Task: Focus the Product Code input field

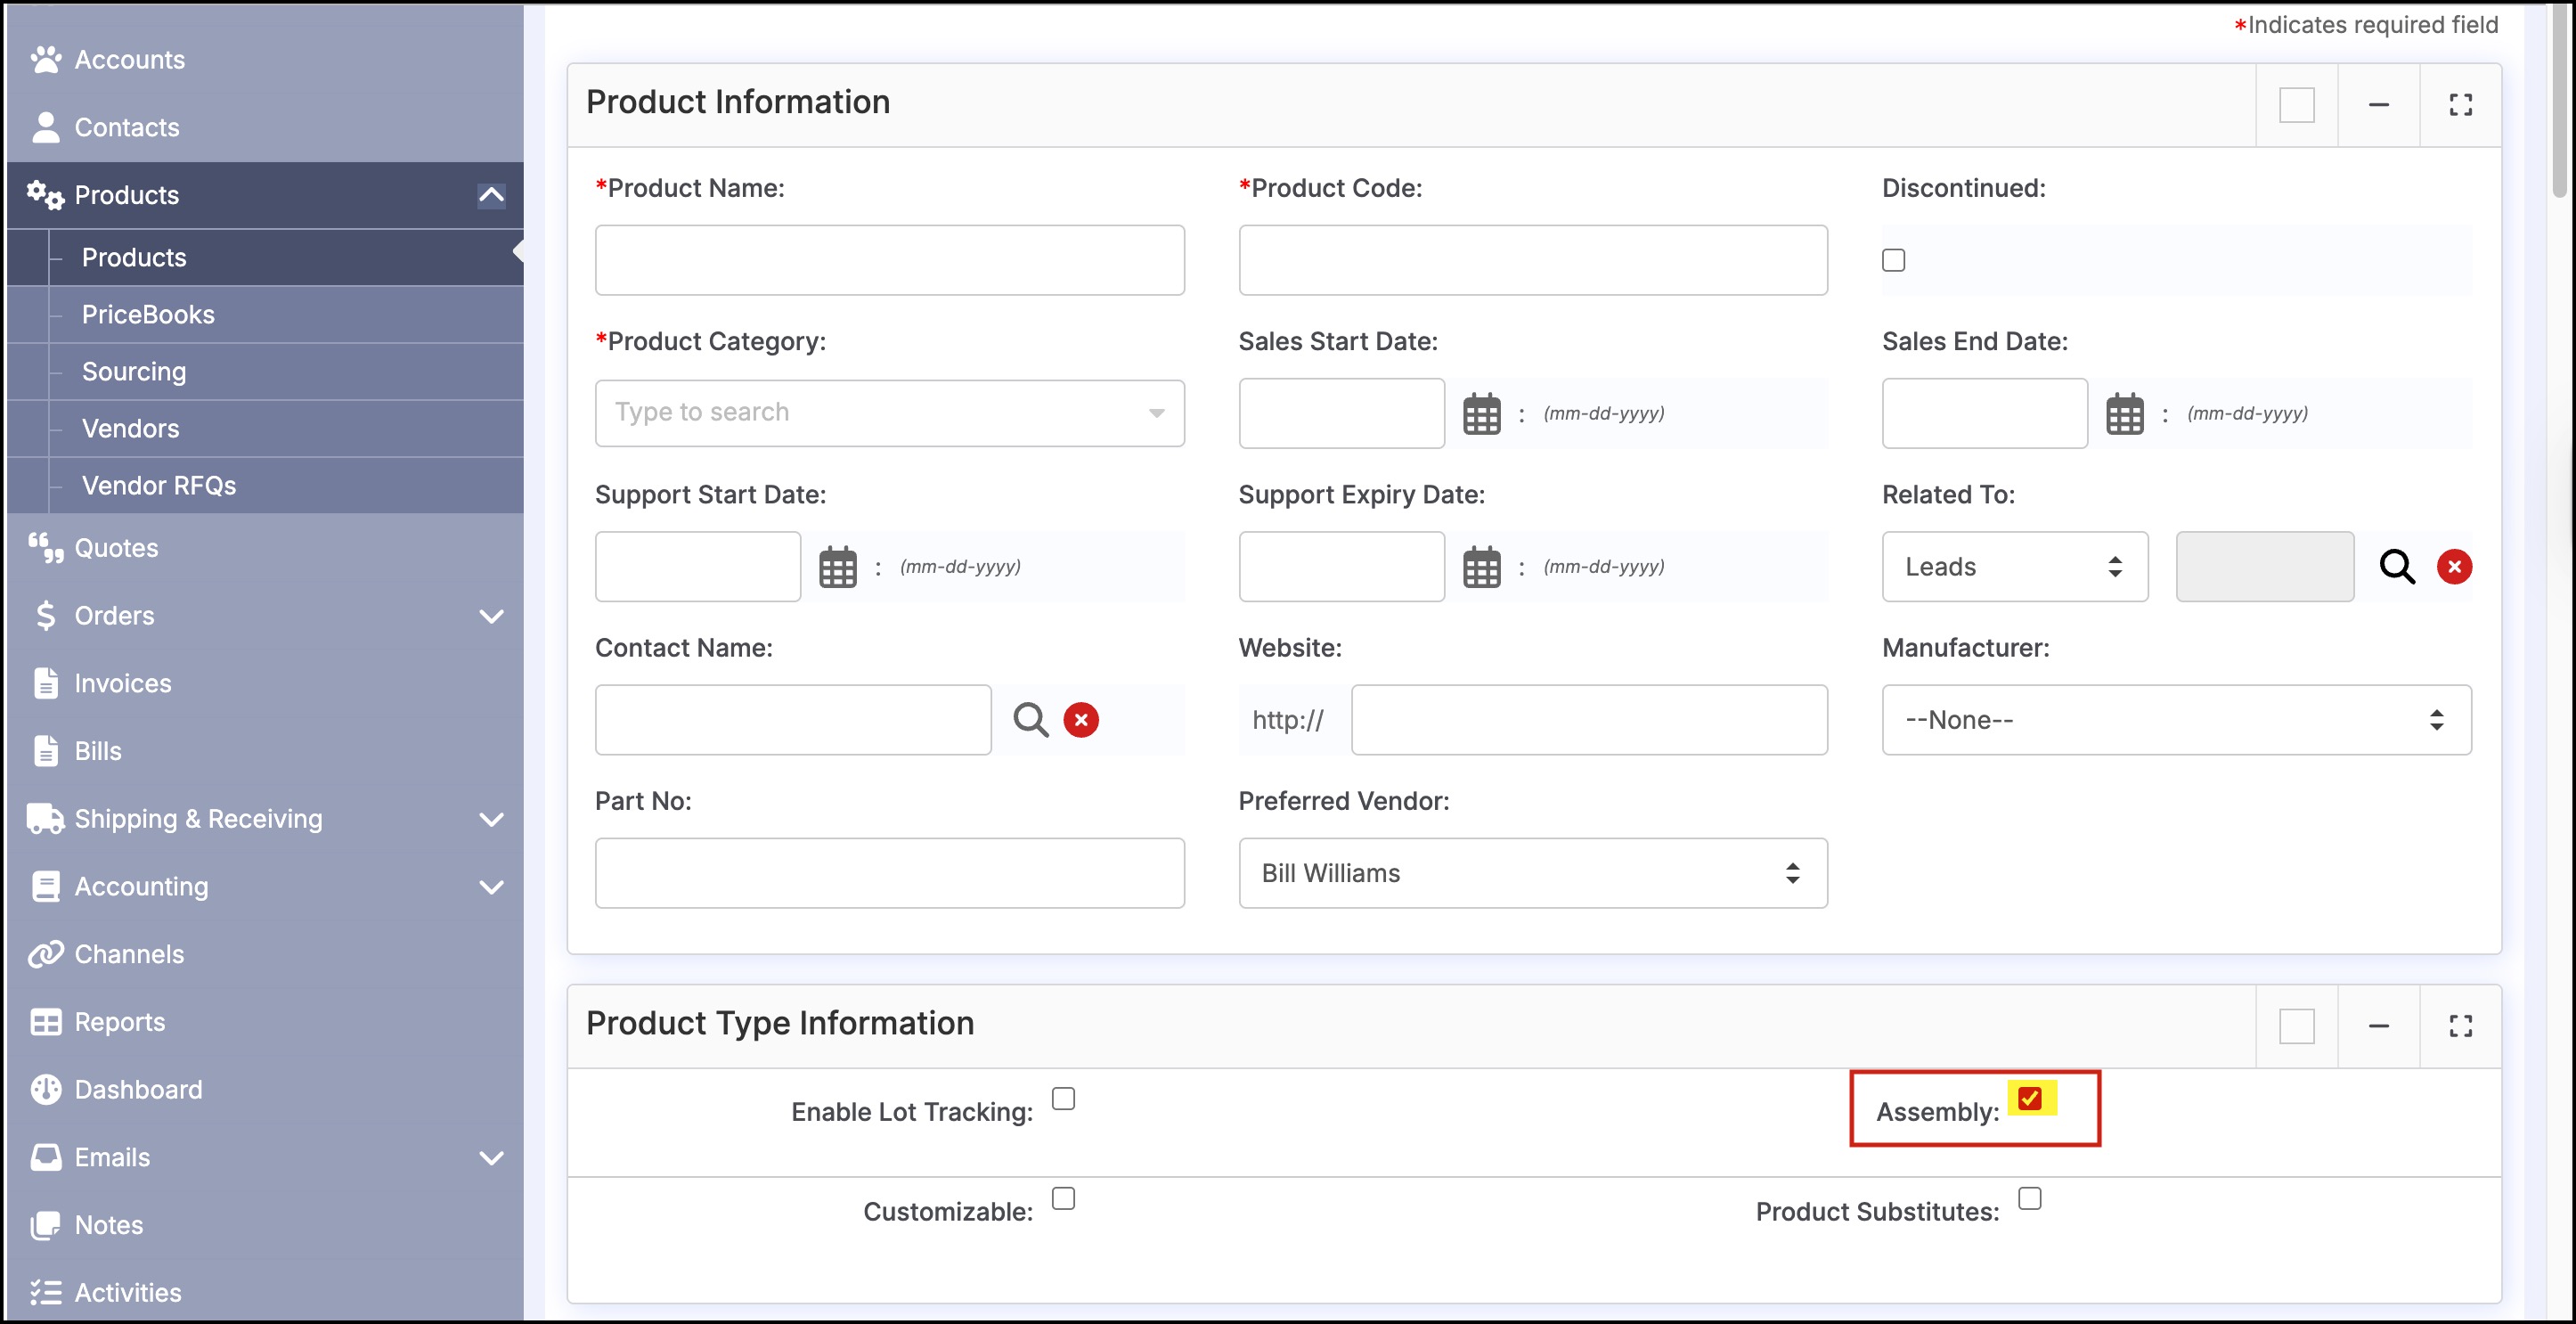Action: 1532,260
